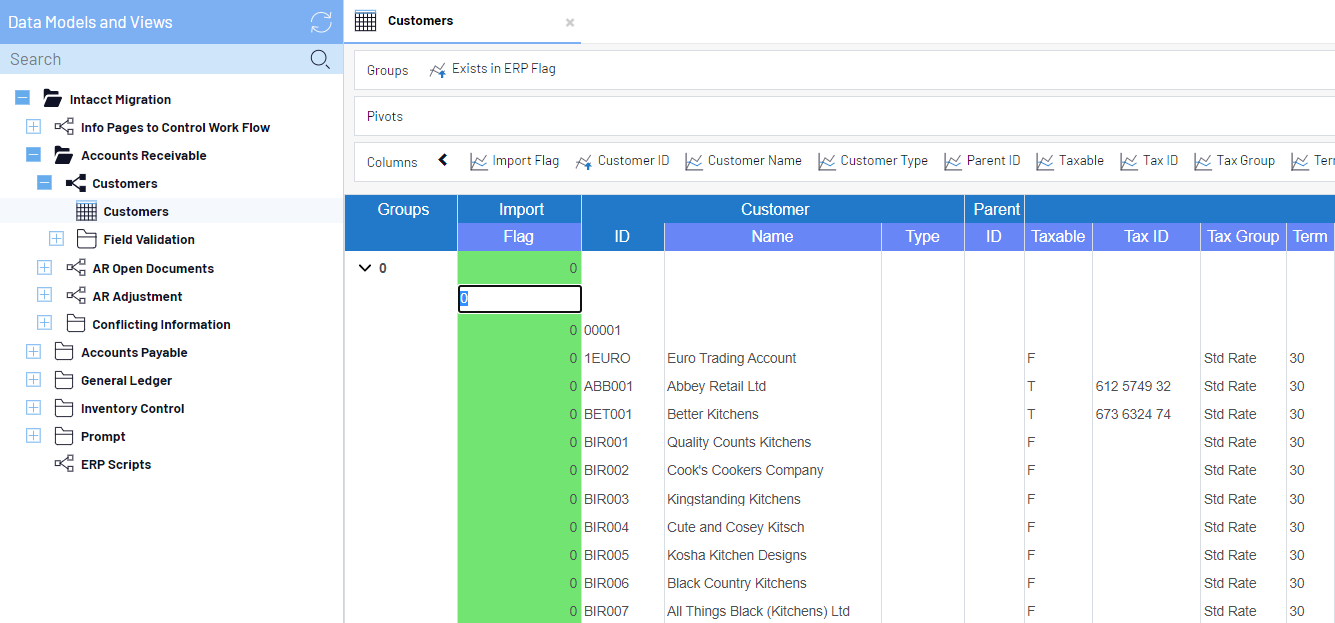Click the Customer Name column chart icon
Viewport: 1335px width, 623px height.
(x=694, y=161)
